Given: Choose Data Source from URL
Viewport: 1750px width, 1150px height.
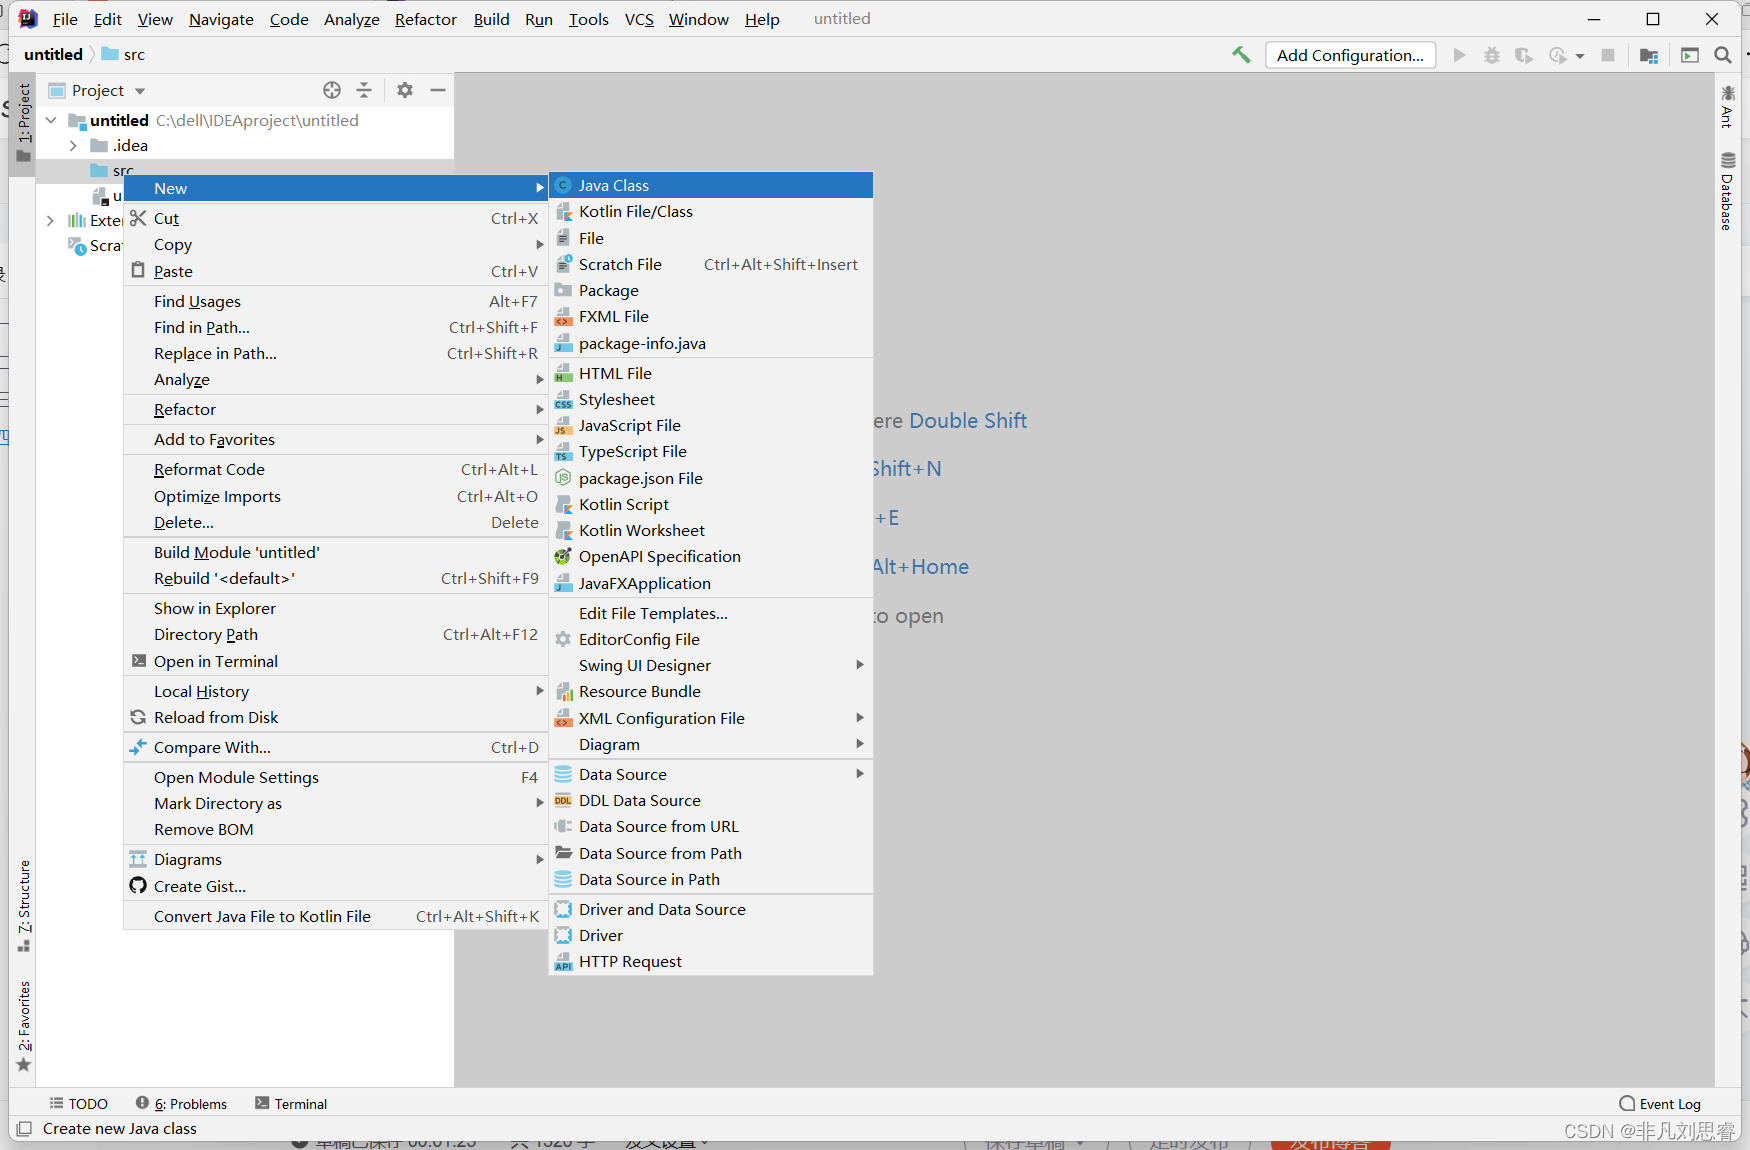Looking at the screenshot, I should [711, 826].
